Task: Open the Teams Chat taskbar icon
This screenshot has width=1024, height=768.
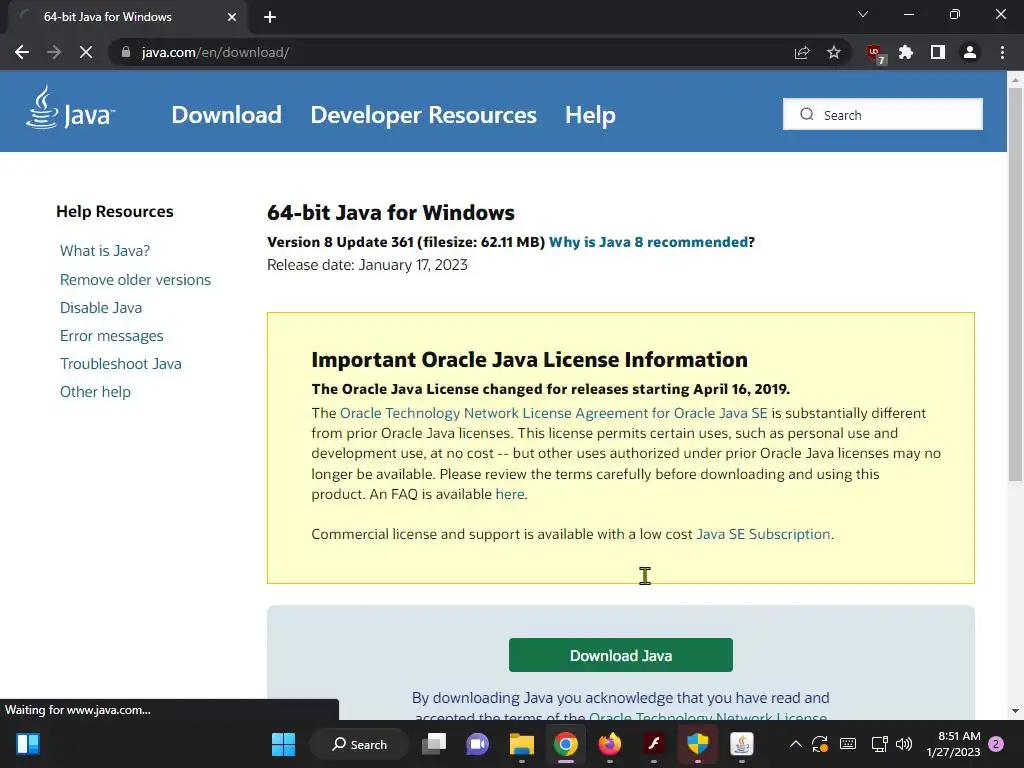Action: pos(477,744)
